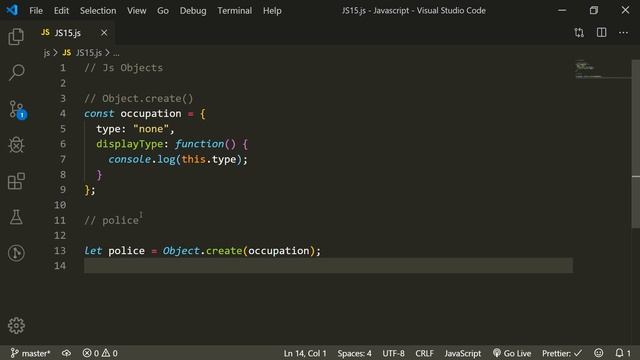
Task: Open the errors and warnings counter
Action: click(x=100, y=353)
